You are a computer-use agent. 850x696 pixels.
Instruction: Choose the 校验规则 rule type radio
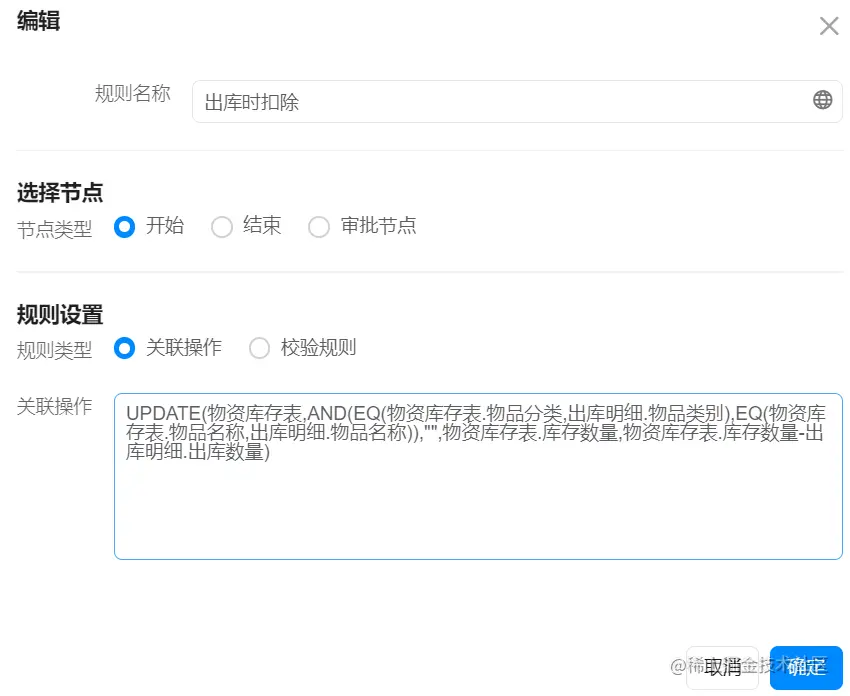pos(259,348)
